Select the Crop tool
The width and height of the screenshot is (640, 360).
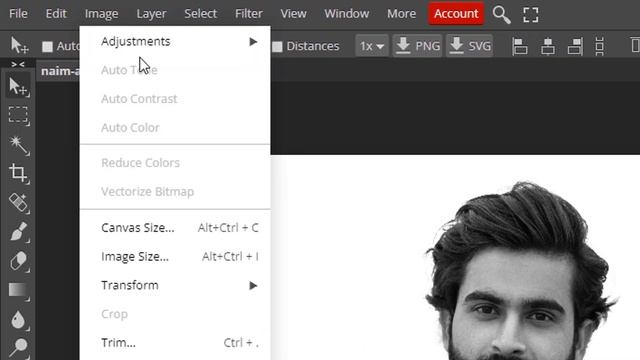point(18,173)
